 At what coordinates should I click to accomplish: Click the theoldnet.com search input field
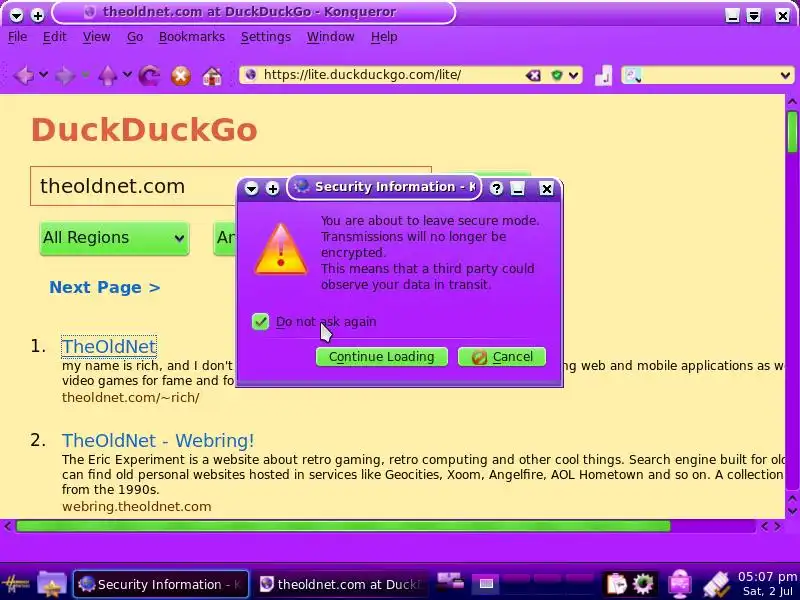tap(133, 186)
